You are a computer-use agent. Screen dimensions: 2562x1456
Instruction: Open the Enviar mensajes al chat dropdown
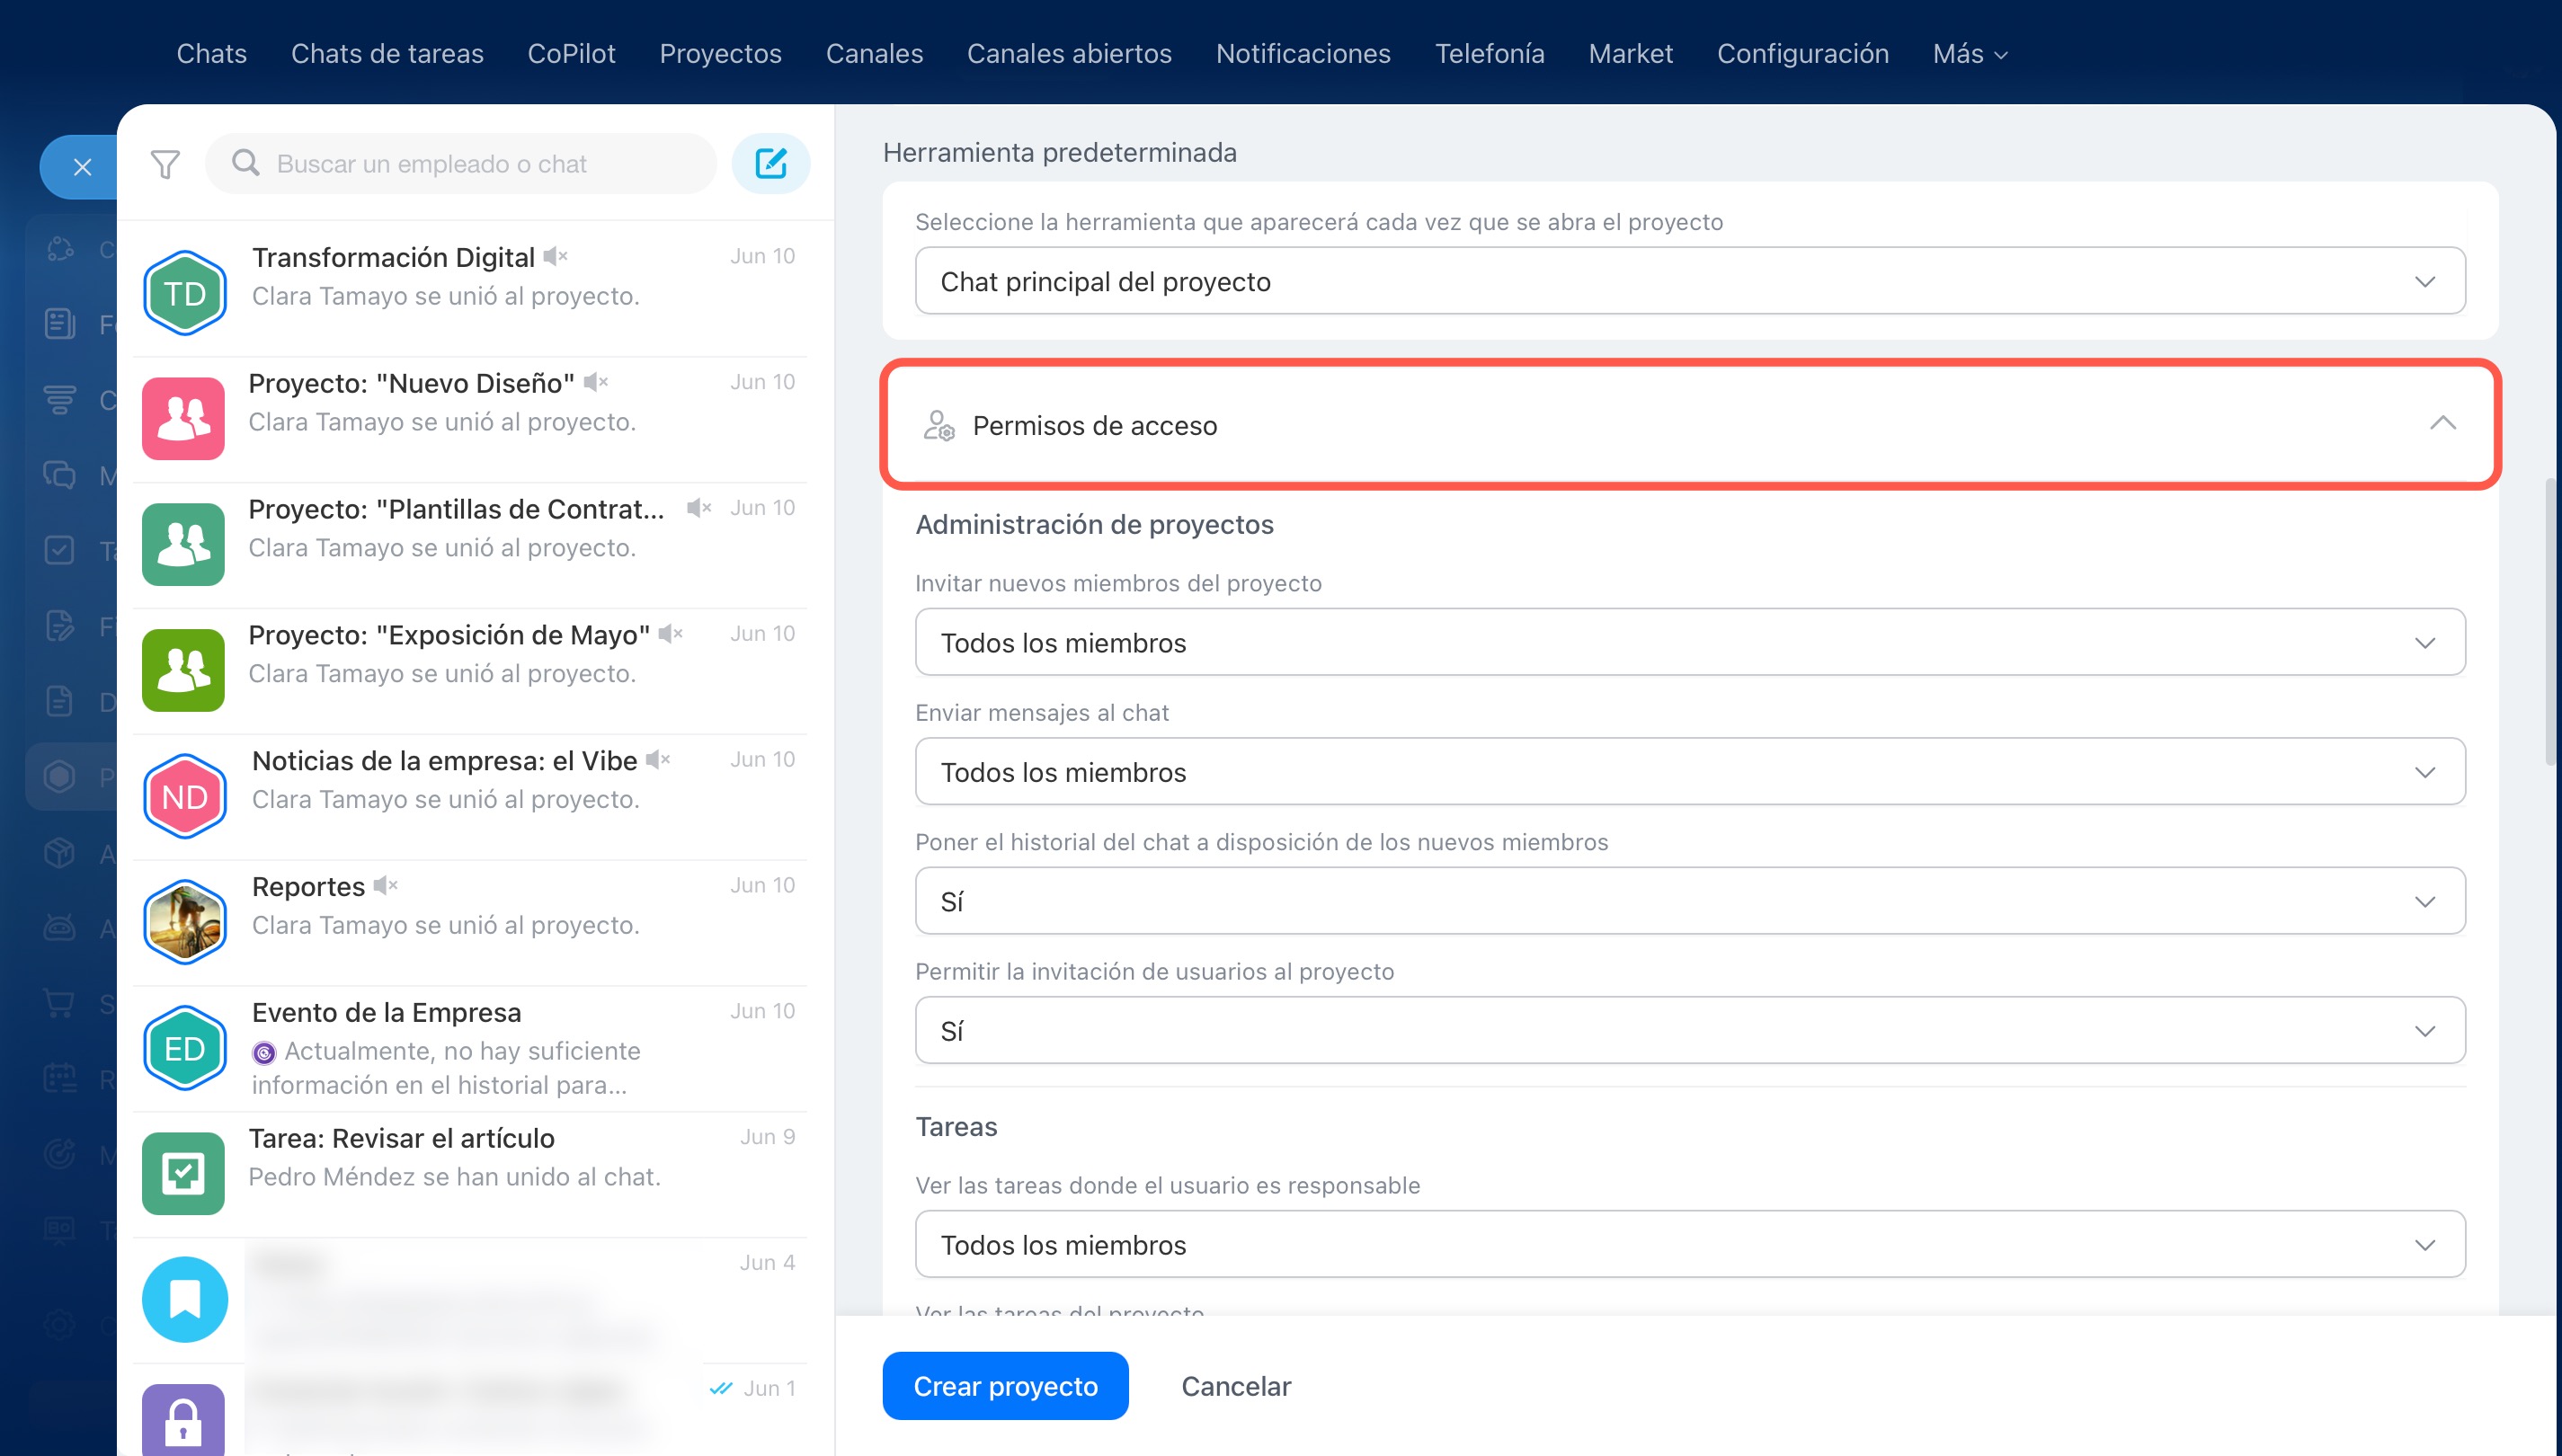(1690, 771)
